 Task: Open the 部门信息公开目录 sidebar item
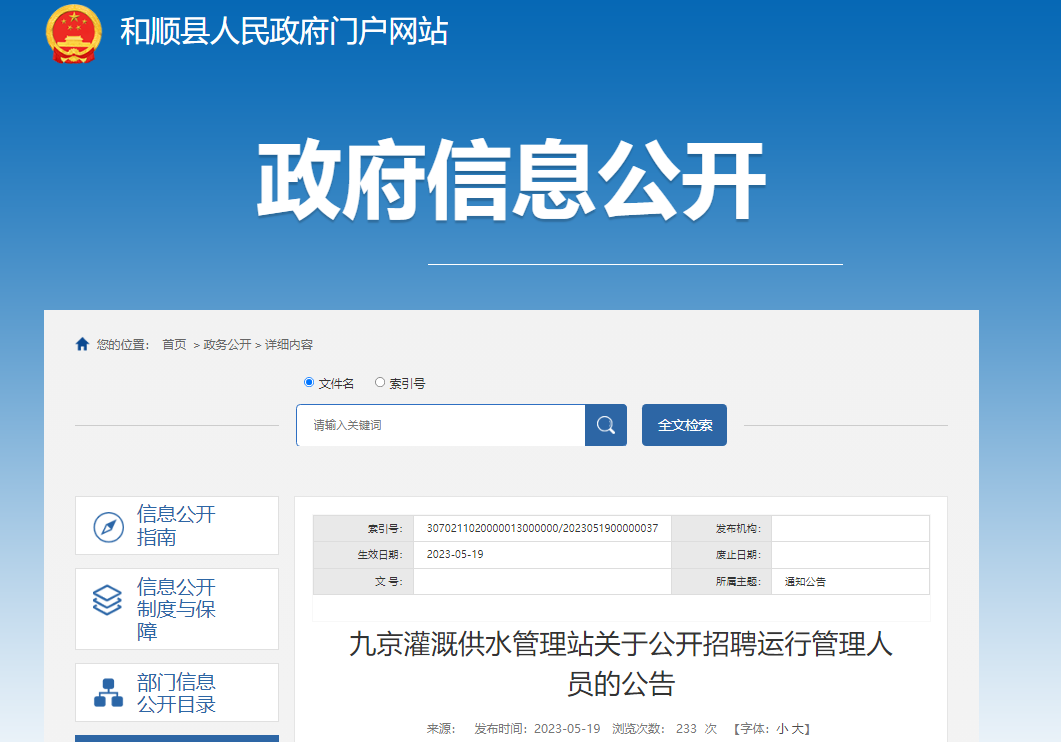[177, 693]
